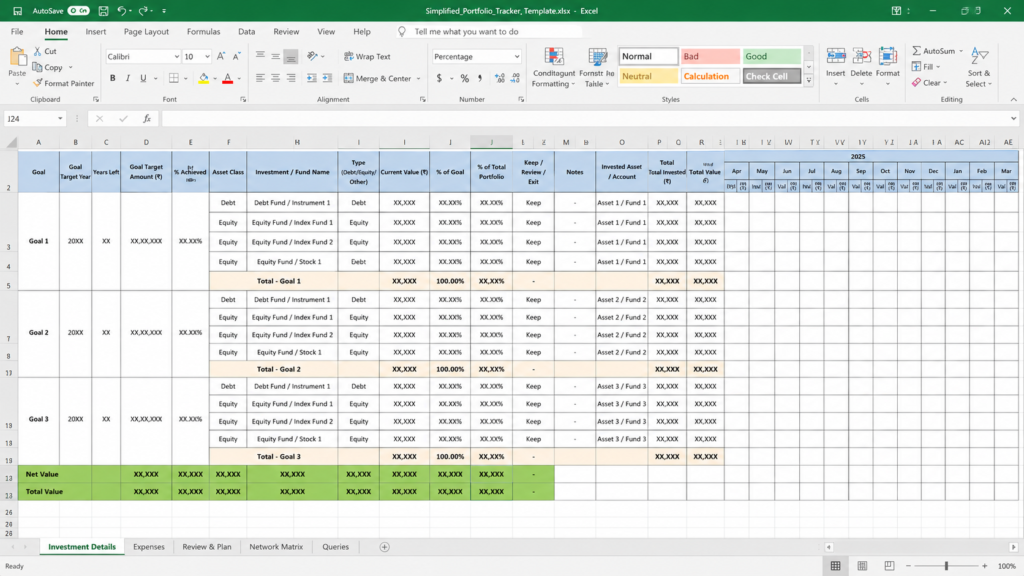Image resolution: width=1024 pixels, height=576 pixels.
Task: Click the Decrease Font Size icon
Action: click(236, 57)
